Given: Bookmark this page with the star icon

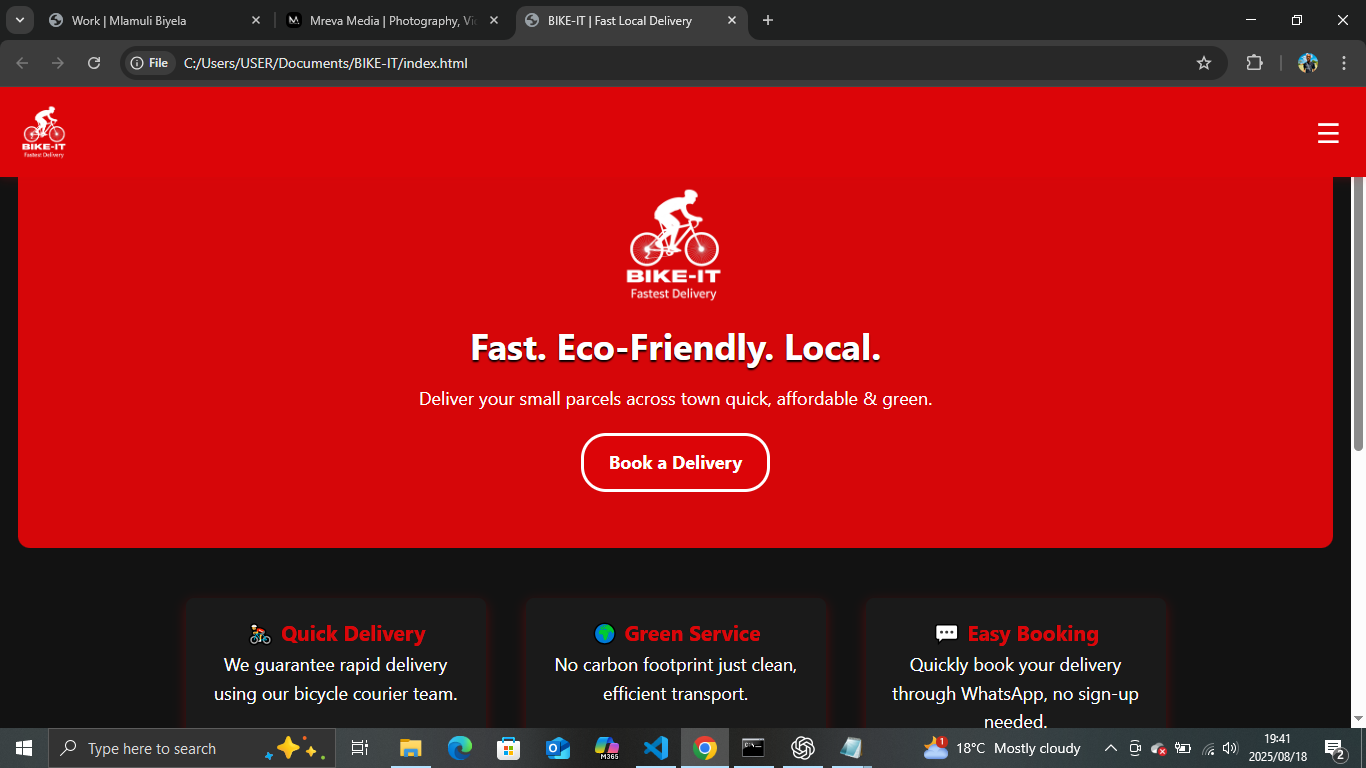Looking at the screenshot, I should click(x=1204, y=63).
